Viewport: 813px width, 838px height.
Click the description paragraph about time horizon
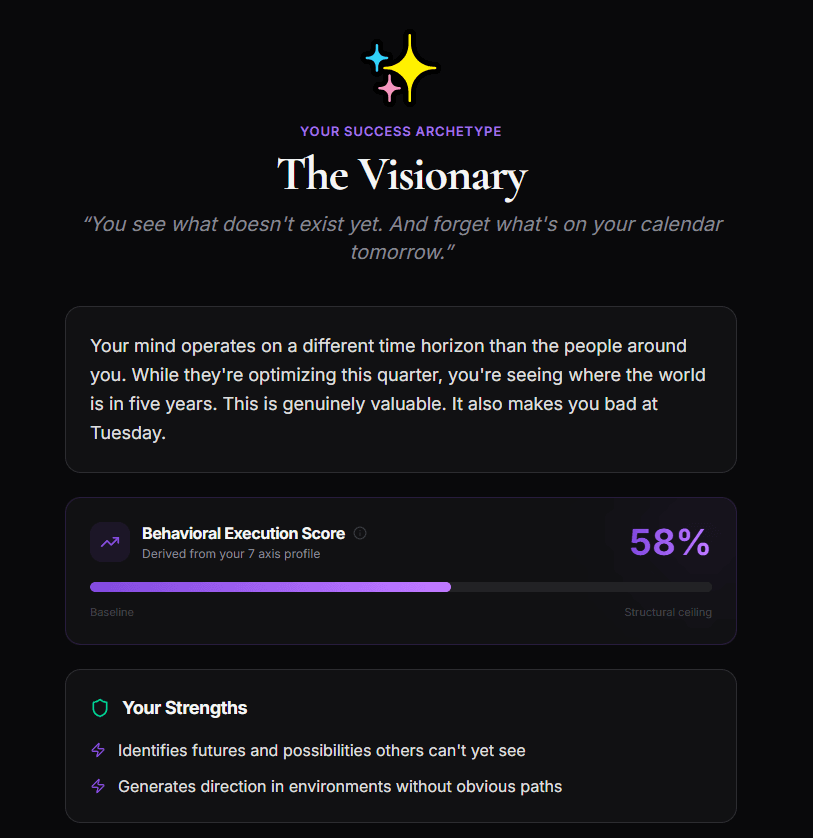(398, 389)
